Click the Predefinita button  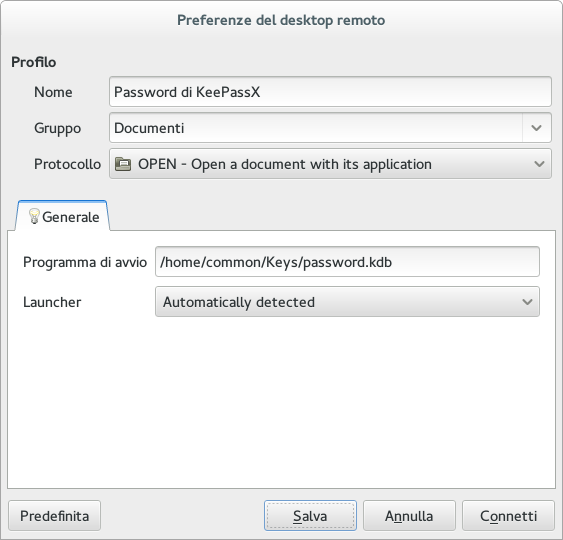click(x=55, y=516)
